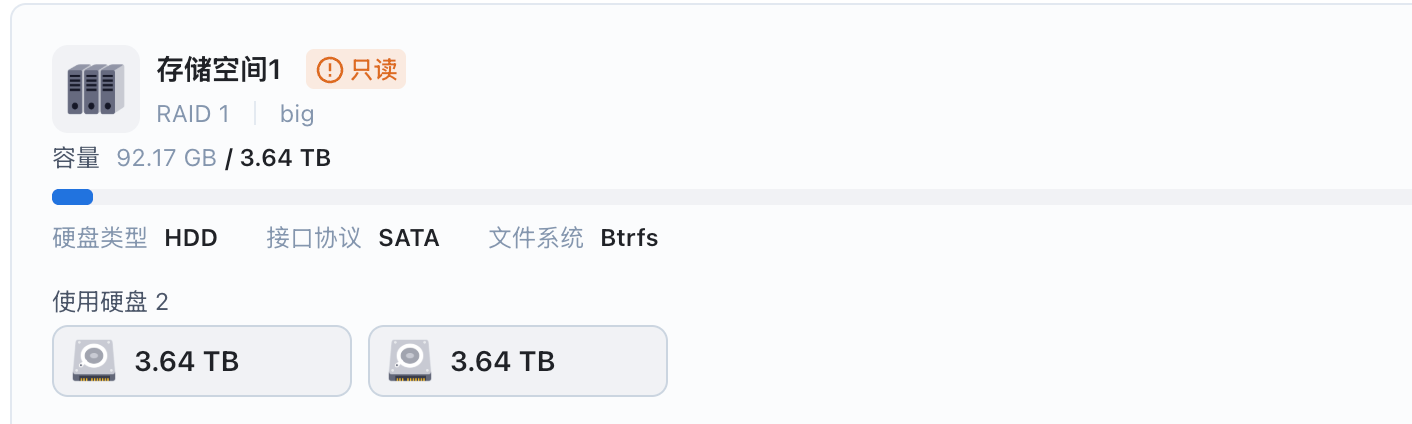This screenshot has width=1412, height=424.
Task: Select the Btrfs file system value
Action: tap(629, 238)
